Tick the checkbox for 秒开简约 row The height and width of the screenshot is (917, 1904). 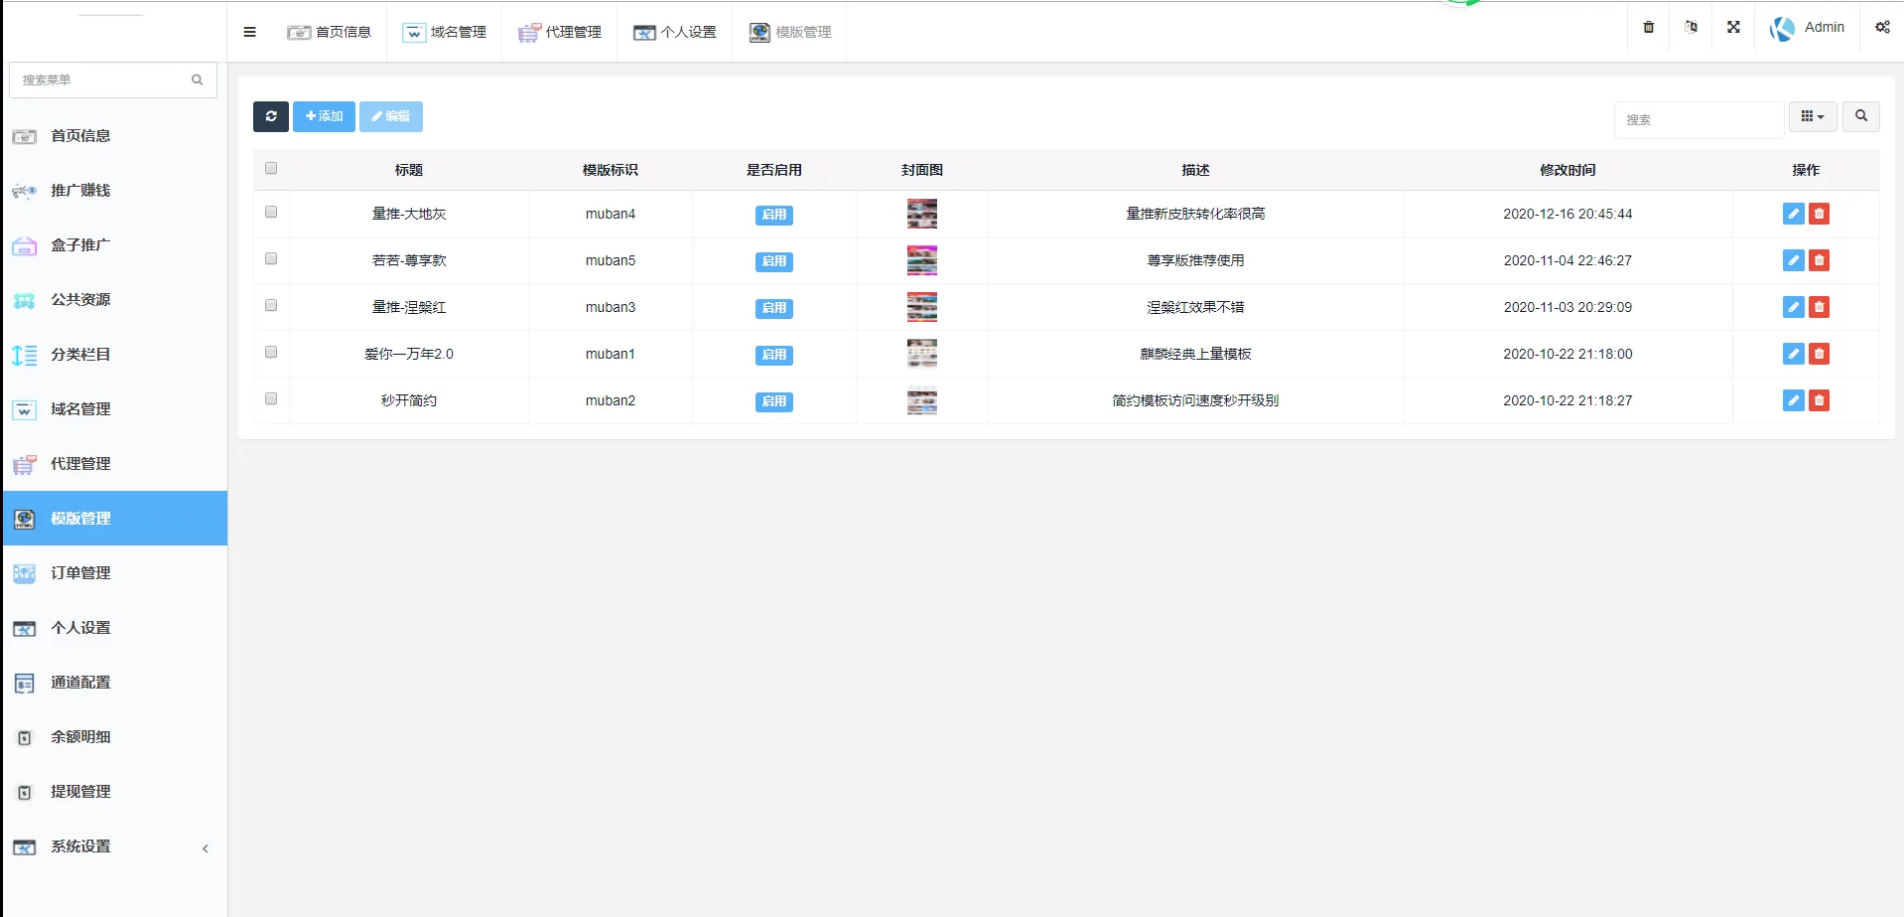(x=271, y=399)
